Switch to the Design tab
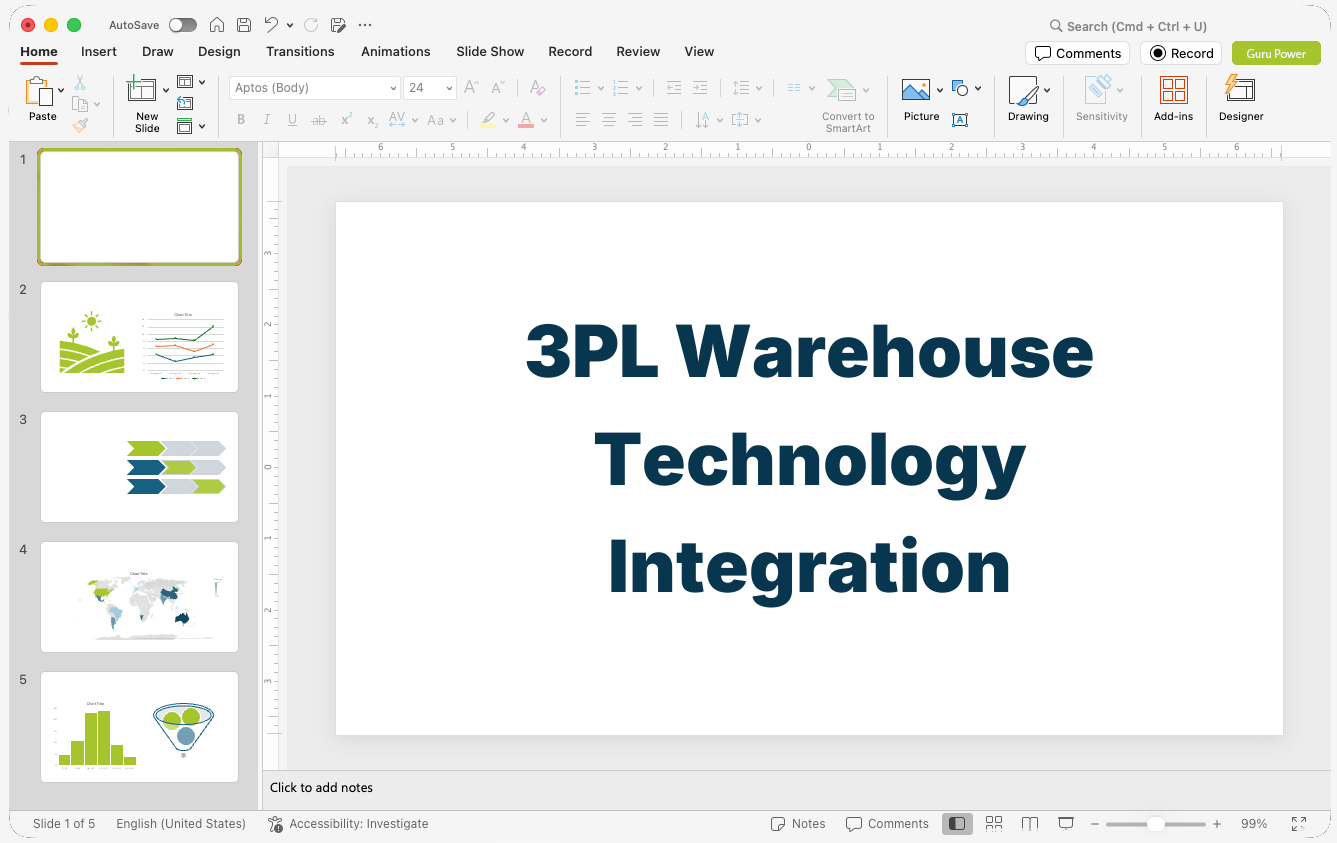1337x843 pixels. [x=219, y=51]
